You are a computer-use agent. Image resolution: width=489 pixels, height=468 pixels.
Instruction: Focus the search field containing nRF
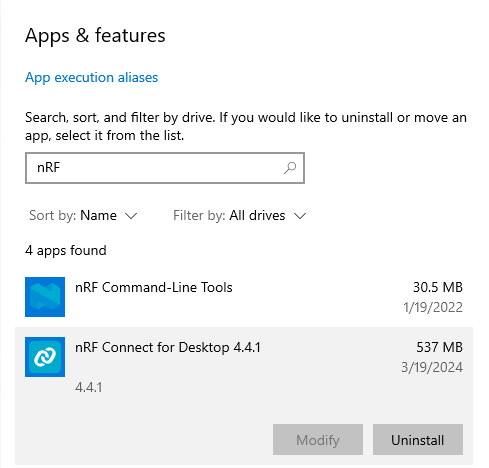(x=165, y=168)
